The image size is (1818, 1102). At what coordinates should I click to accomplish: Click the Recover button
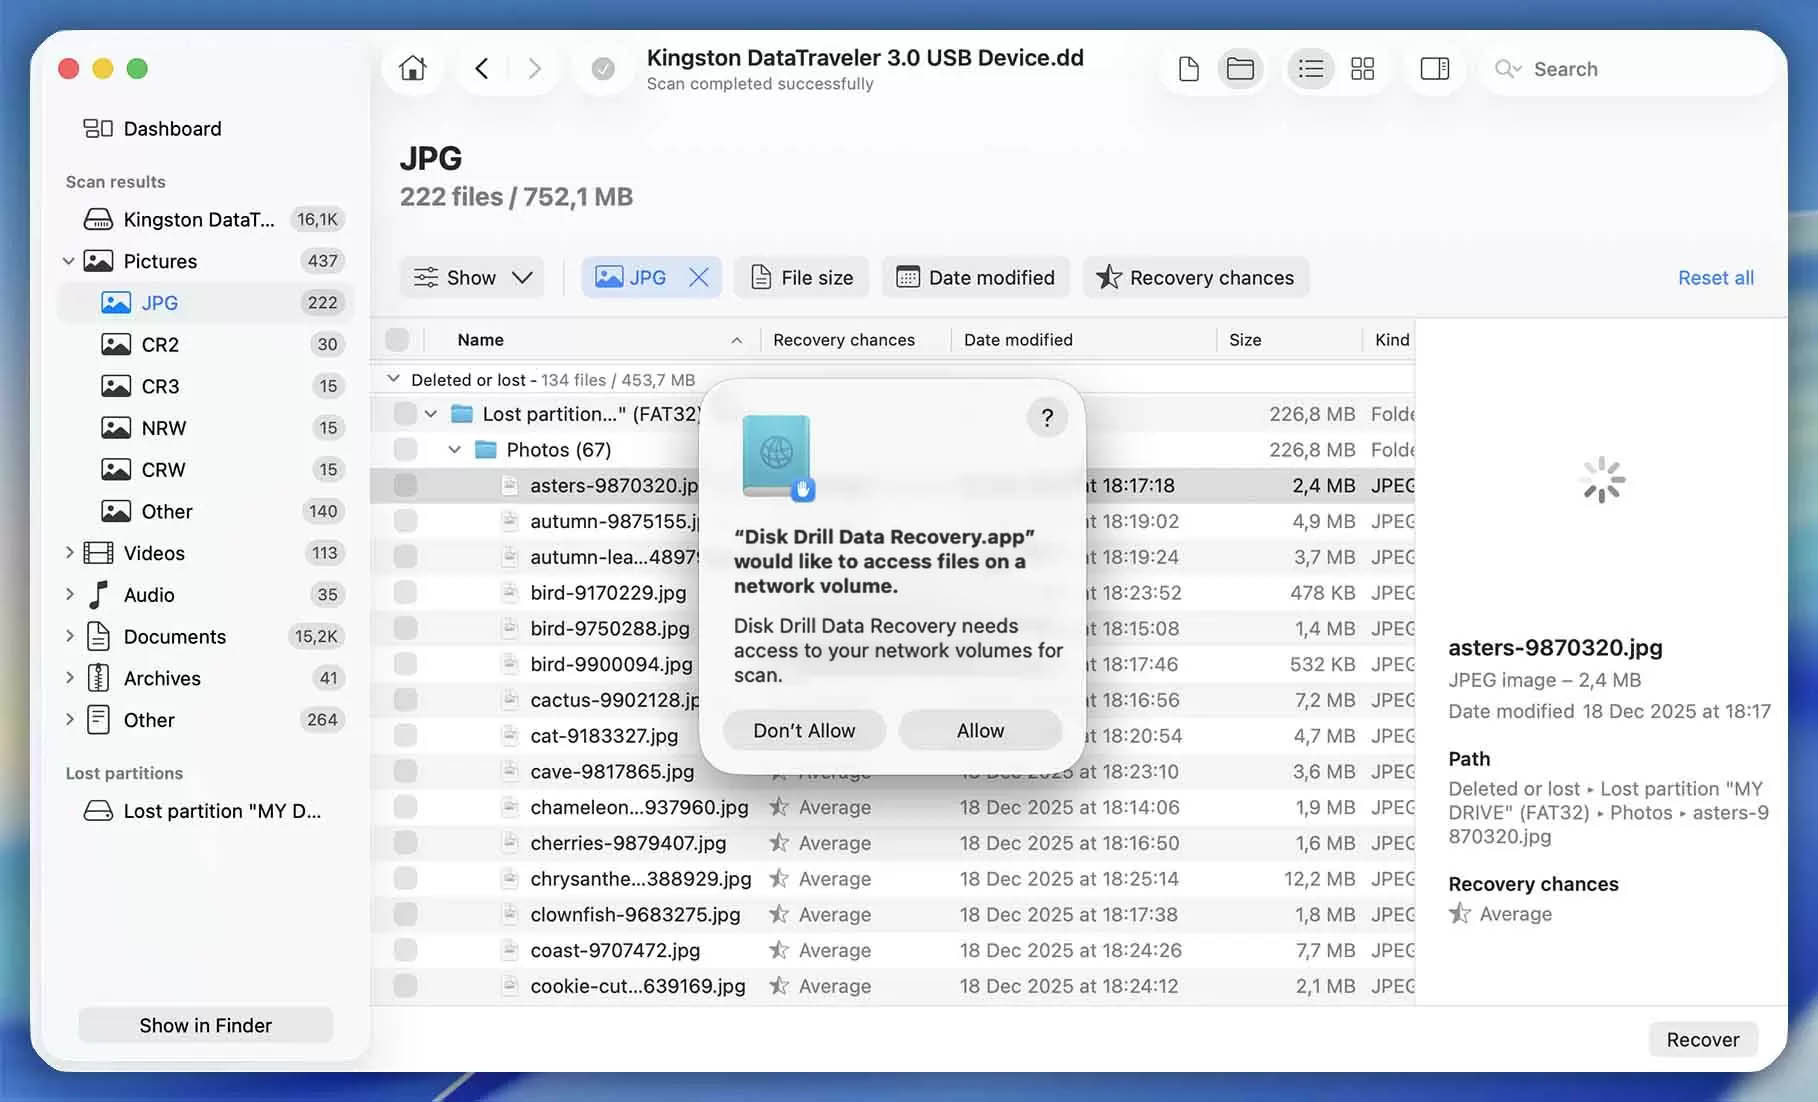point(1702,1039)
